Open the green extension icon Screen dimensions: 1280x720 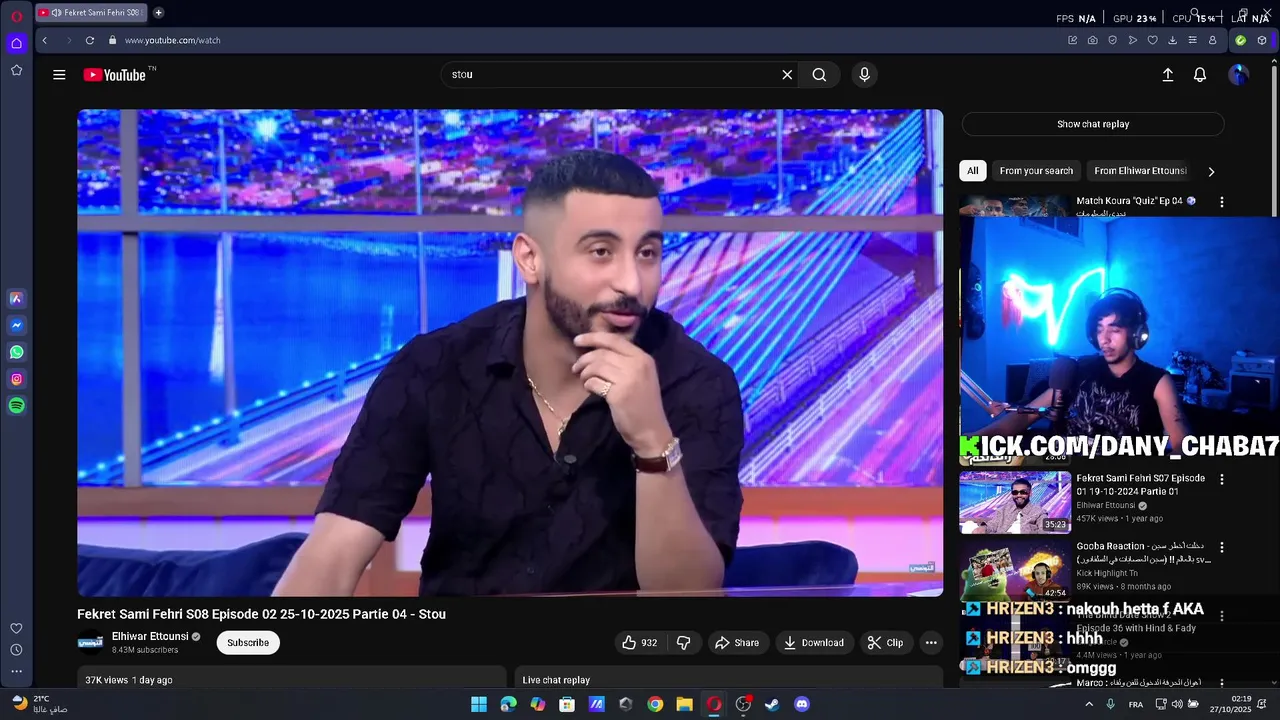[x=1240, y=40]
